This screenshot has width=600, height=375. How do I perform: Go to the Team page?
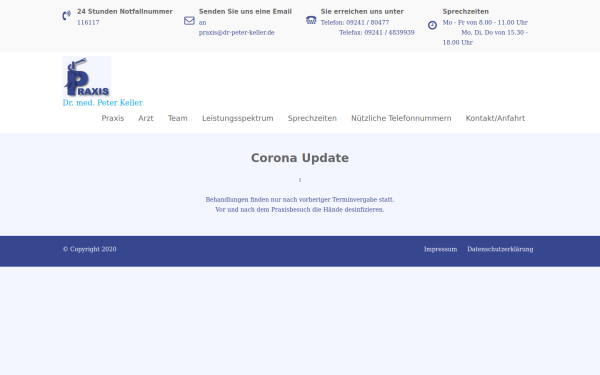pyautogui.click(x=178, y=118)
